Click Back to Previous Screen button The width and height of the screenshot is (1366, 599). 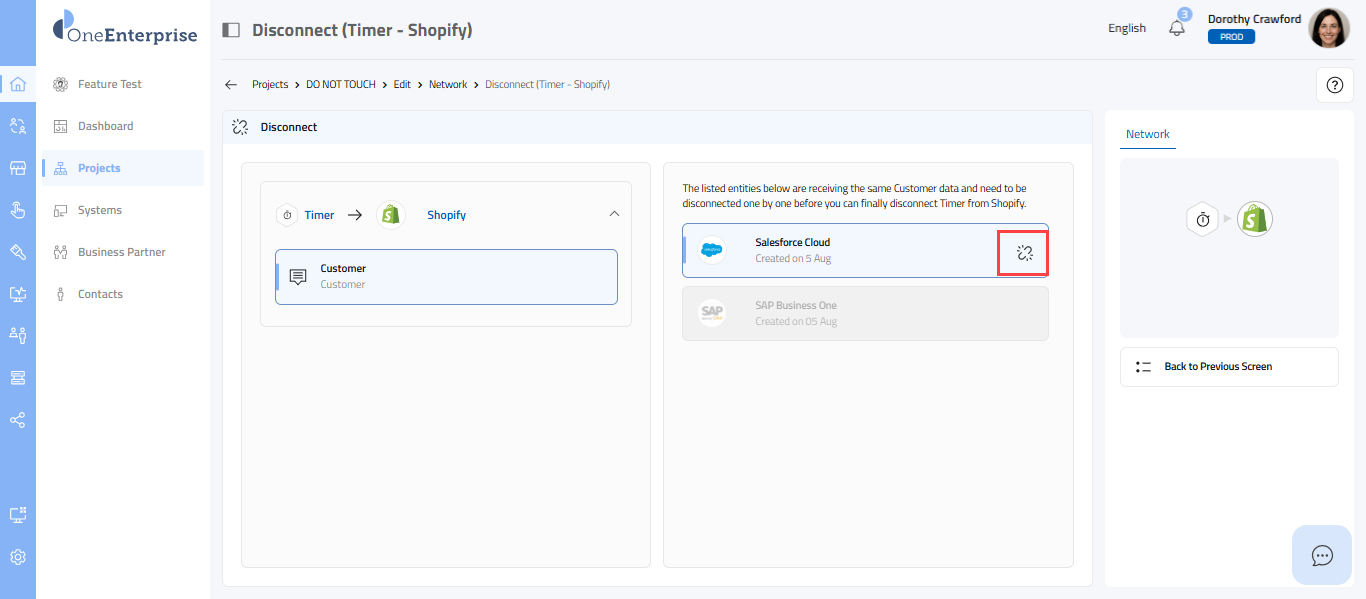click(1228, 367)
